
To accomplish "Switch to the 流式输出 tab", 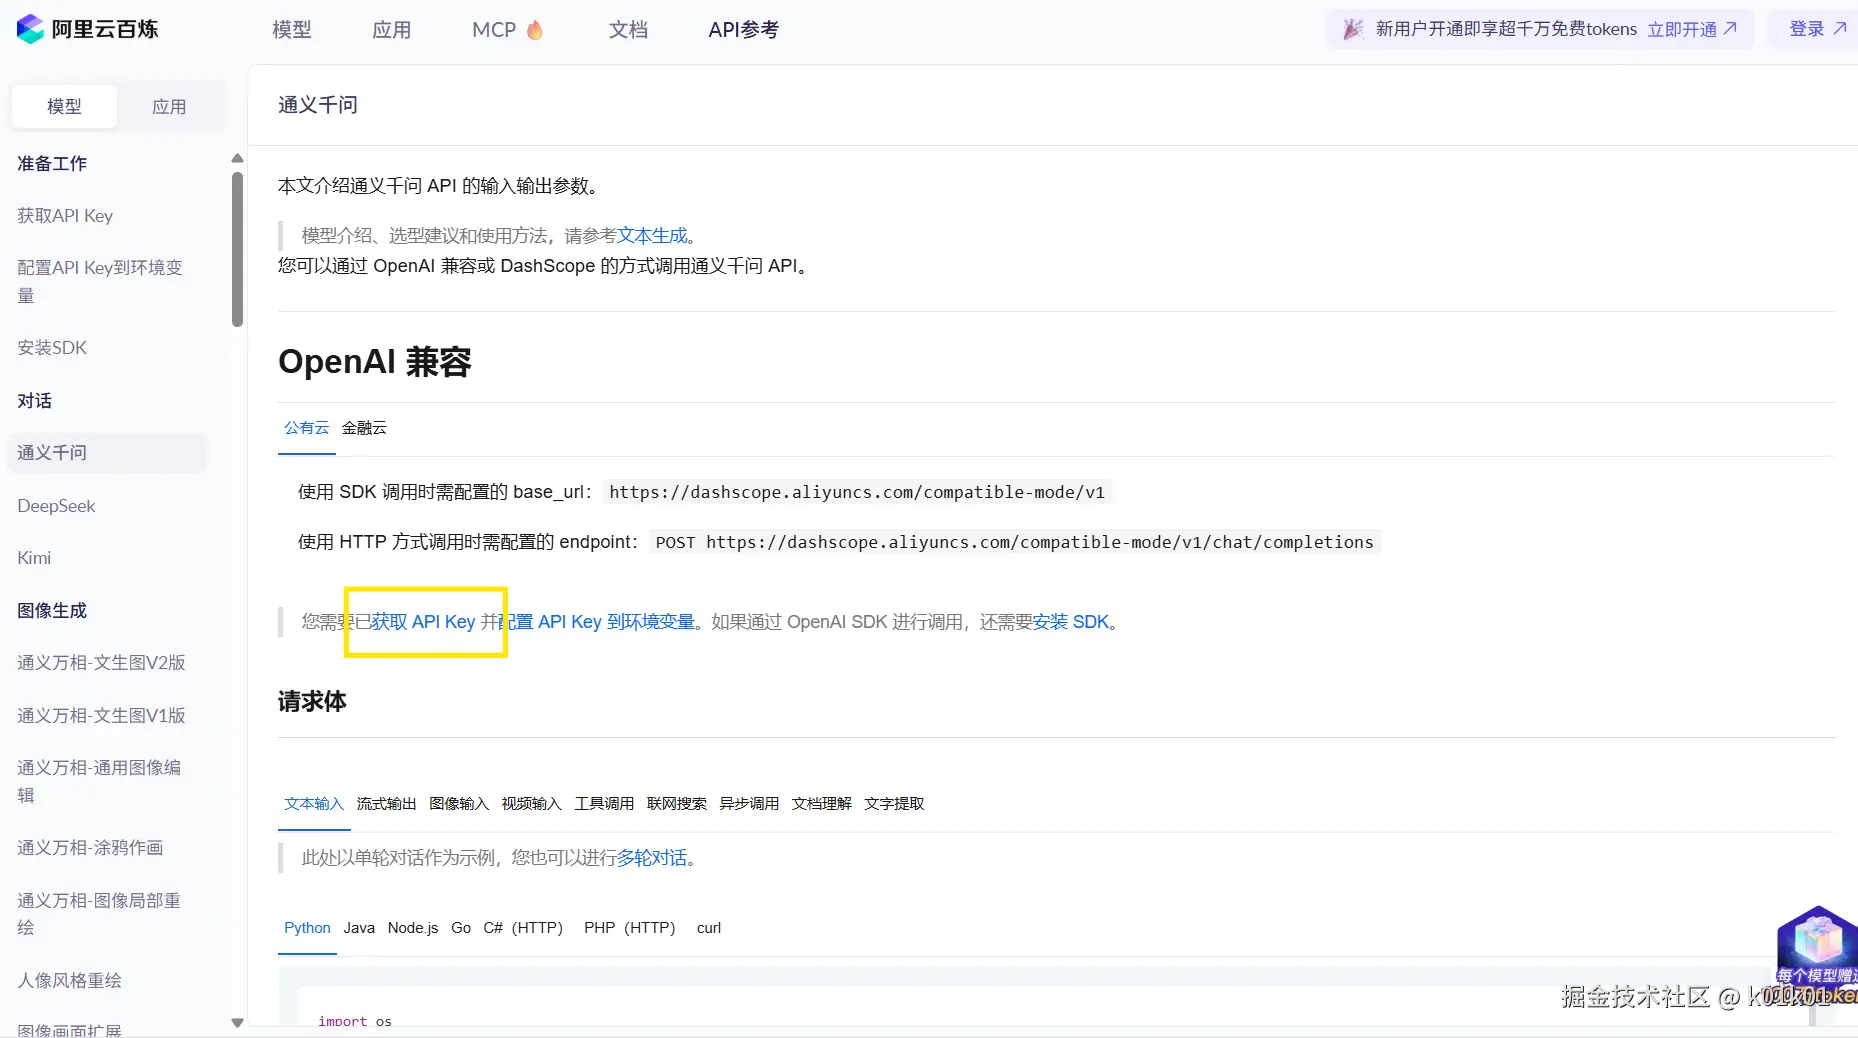I will click(x=386, y=804).
